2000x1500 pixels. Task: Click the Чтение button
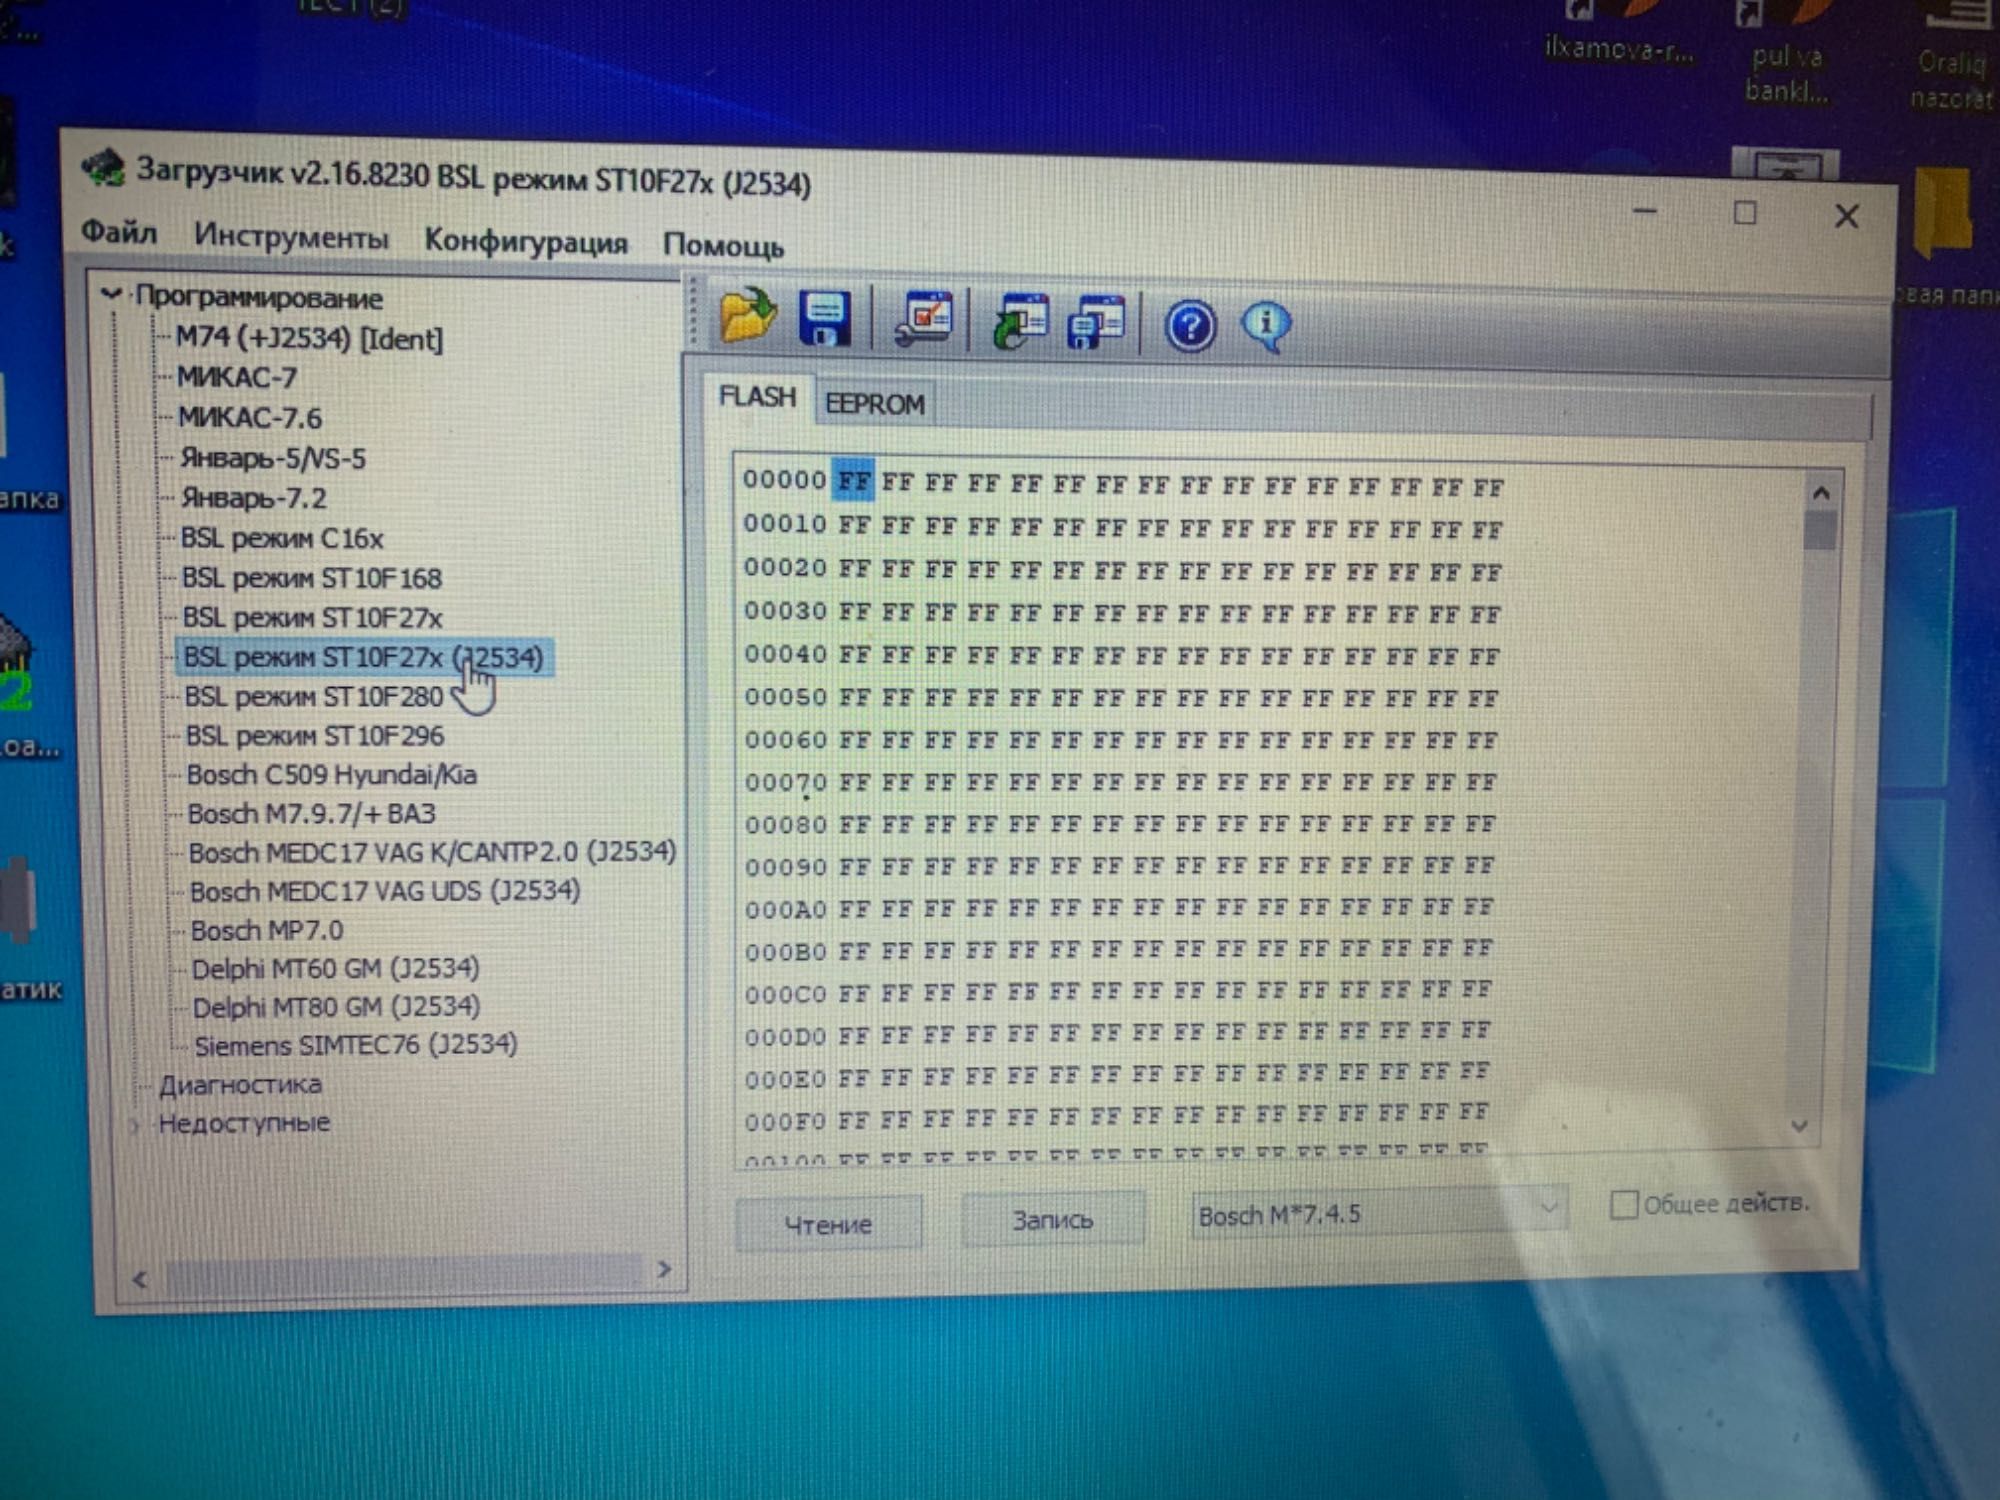[x=828, y=1224]
